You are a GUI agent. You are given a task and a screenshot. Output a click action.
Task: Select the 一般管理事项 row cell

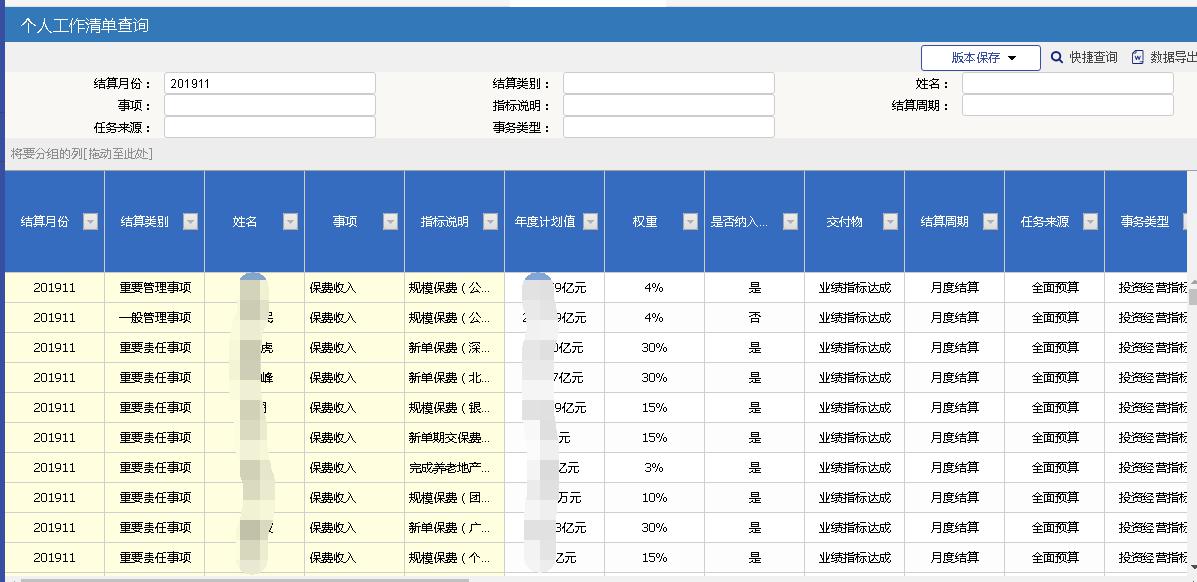point(154,318)
